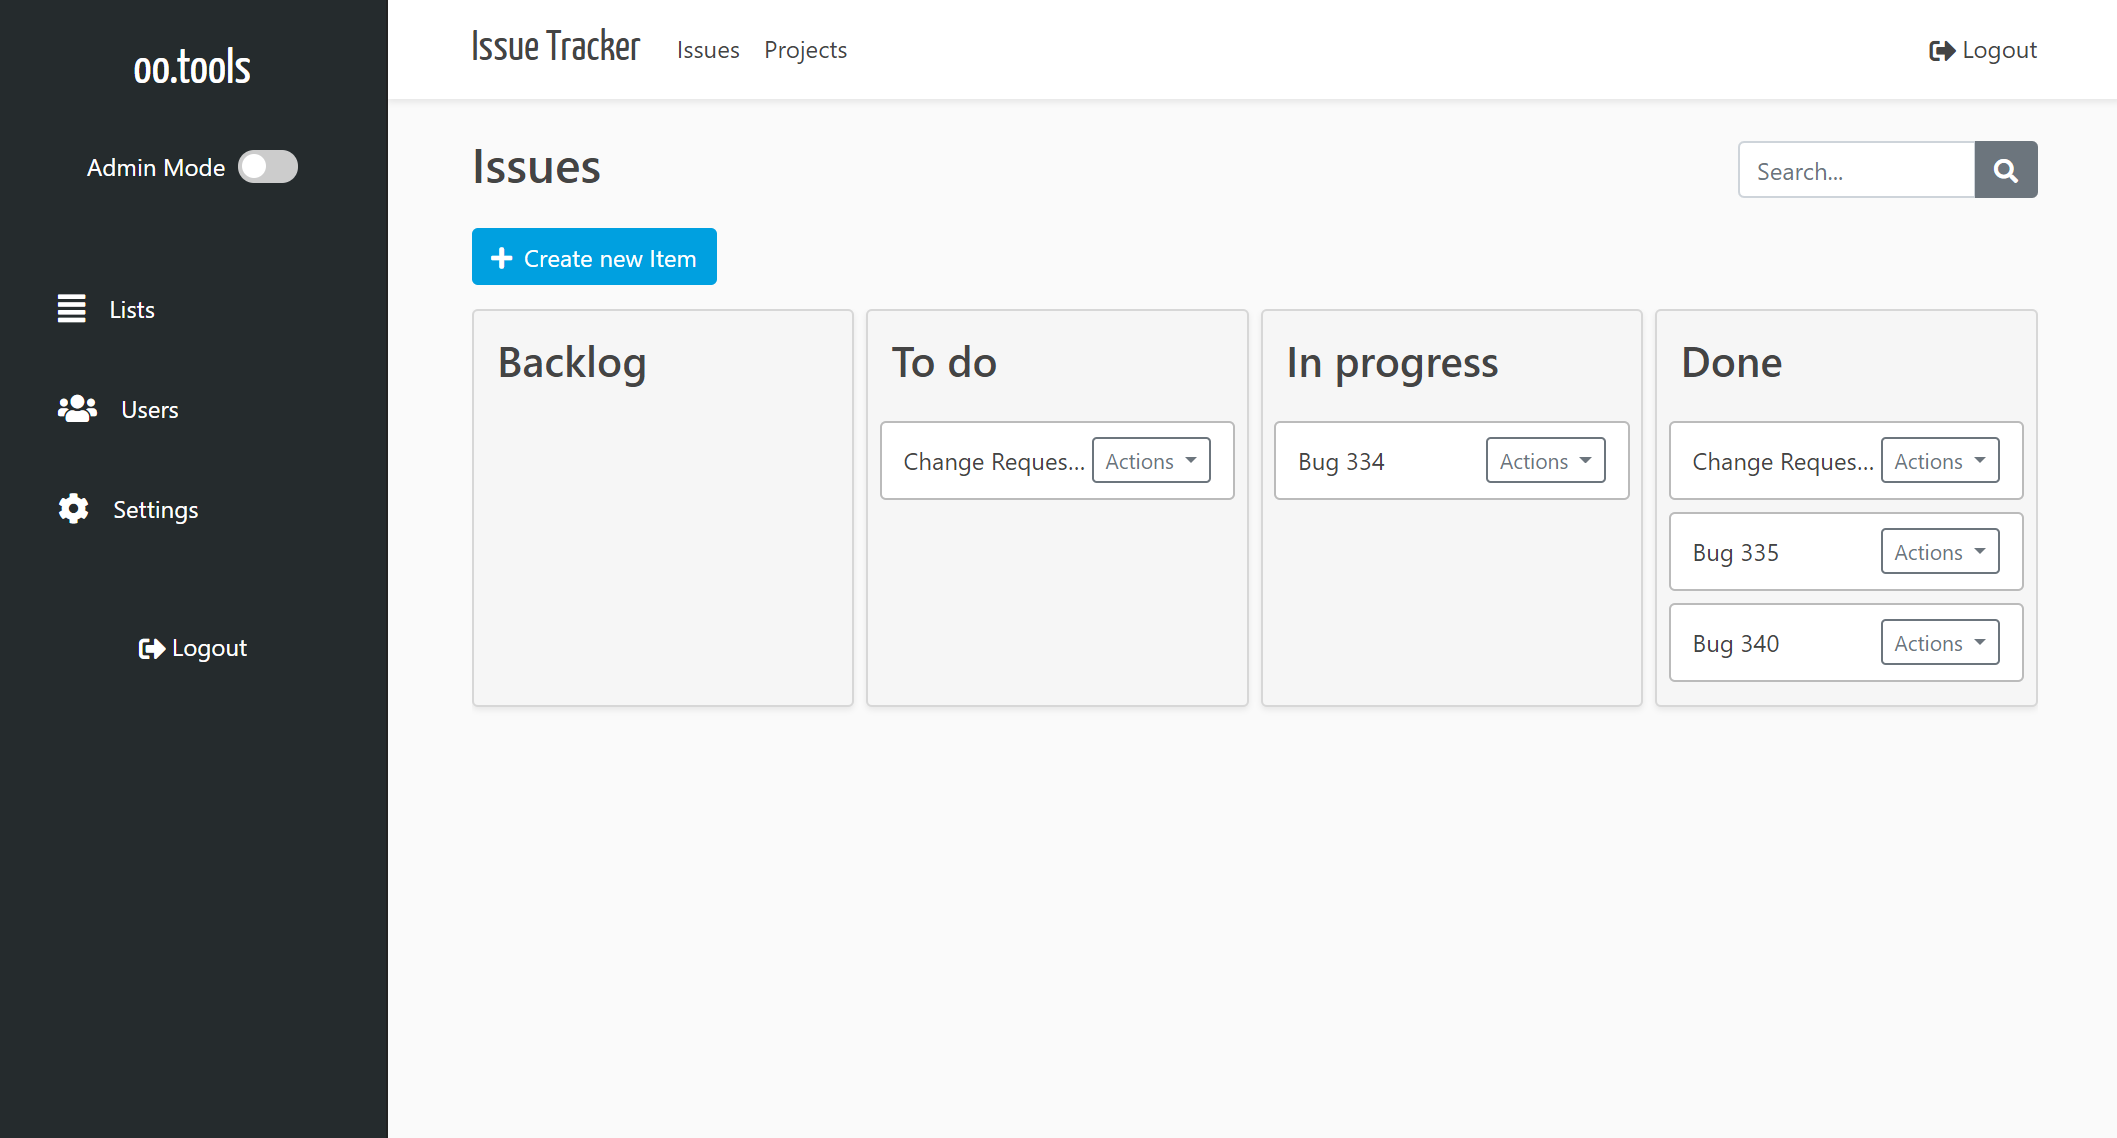Click the Settings gear icon
The image size is (2117, 1138).
coord(73,509)
